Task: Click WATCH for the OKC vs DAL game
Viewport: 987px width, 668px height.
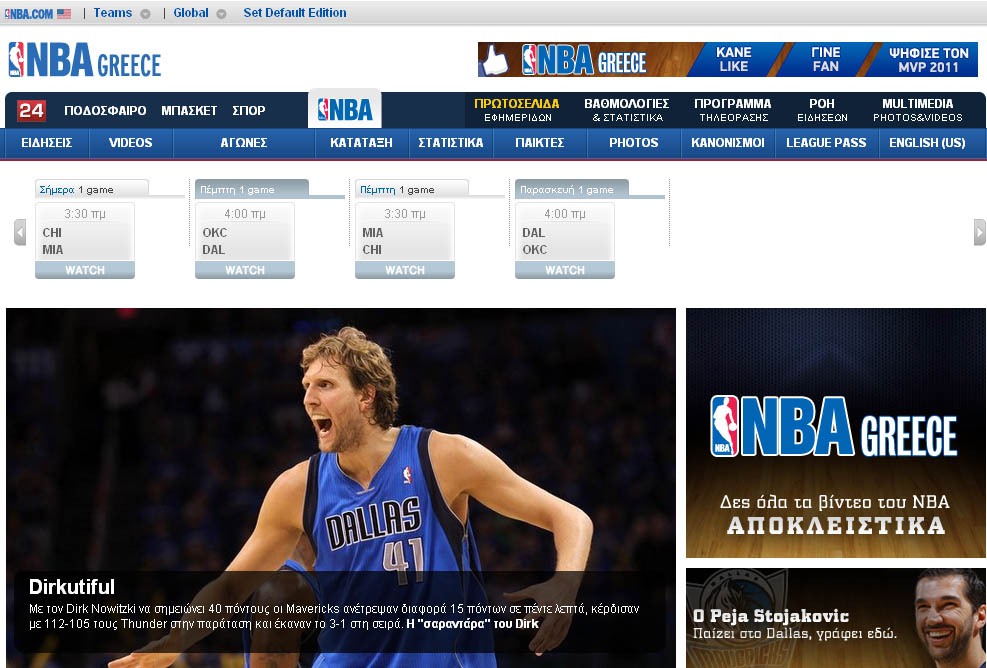Action: pyautogui.click(x=245, y=270)
